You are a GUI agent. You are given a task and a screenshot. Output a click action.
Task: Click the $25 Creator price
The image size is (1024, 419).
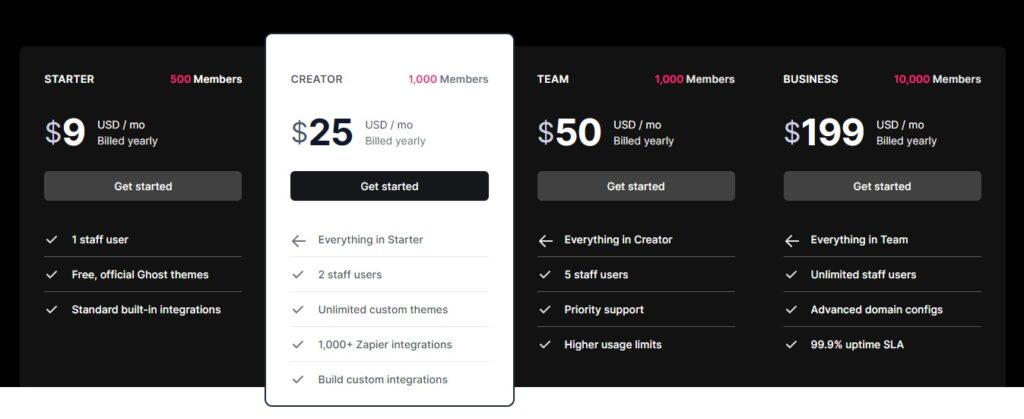click(322, 132)
